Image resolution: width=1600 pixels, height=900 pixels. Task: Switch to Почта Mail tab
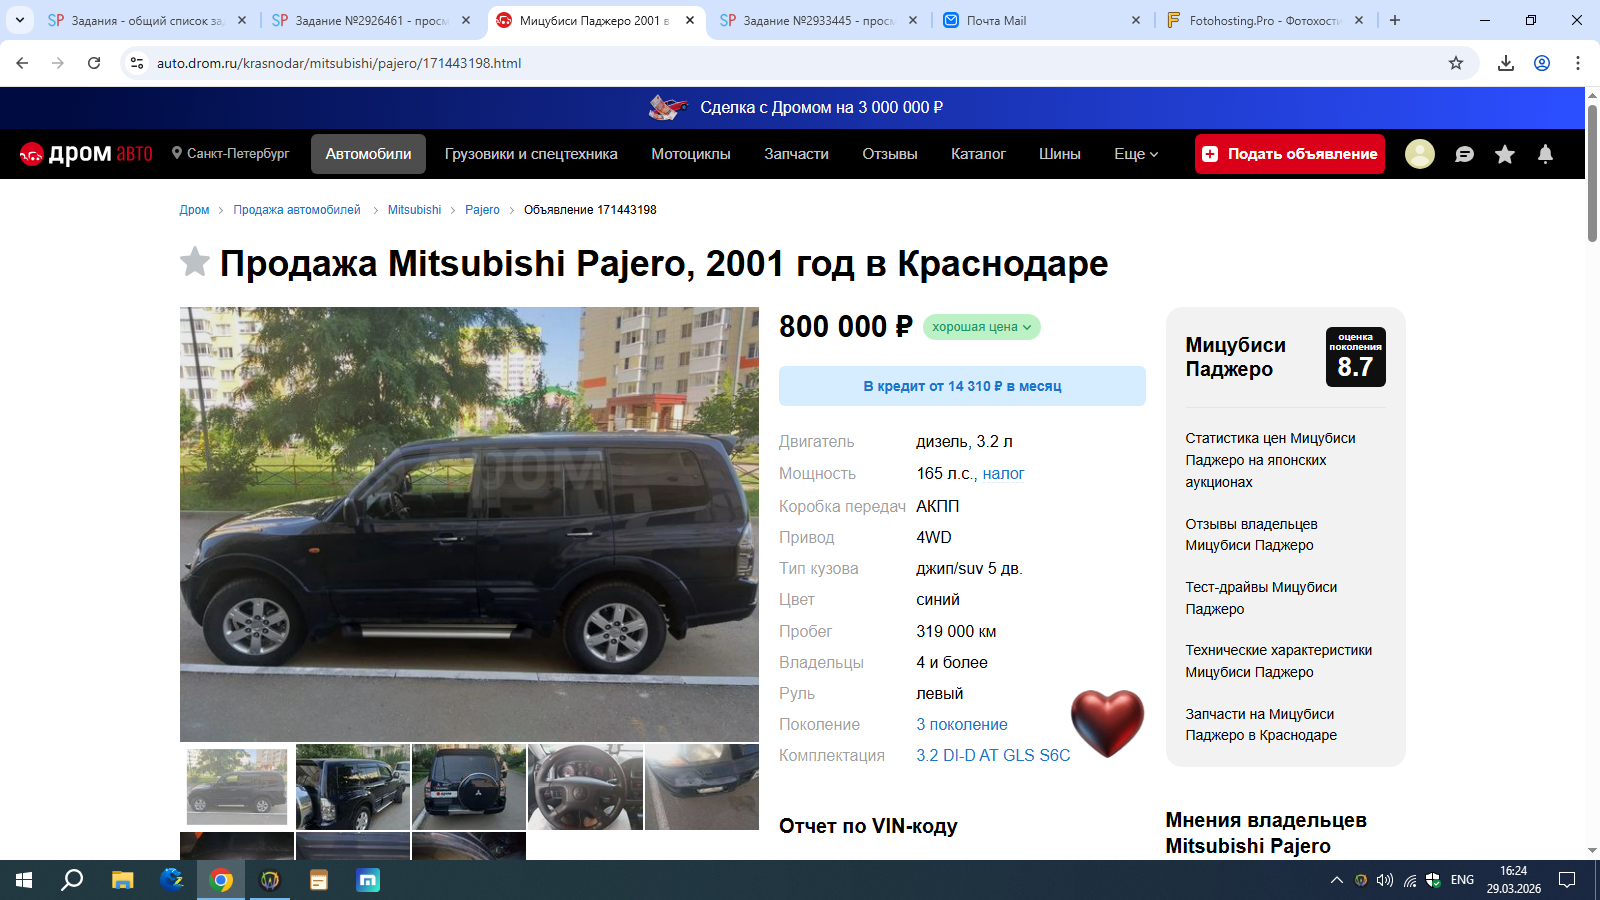click(1042, 20)
